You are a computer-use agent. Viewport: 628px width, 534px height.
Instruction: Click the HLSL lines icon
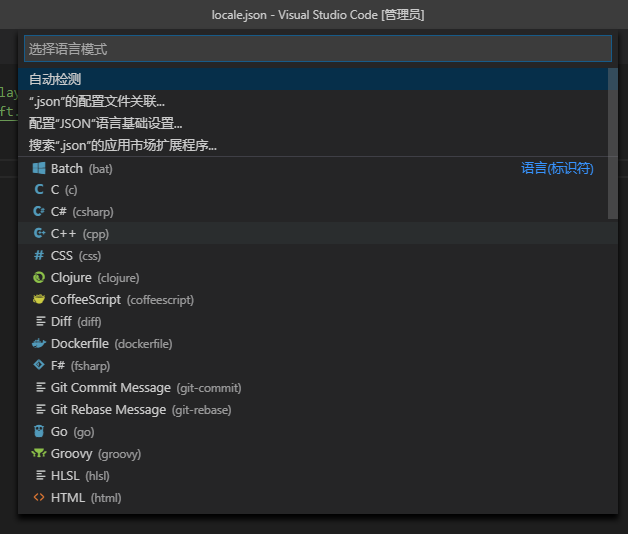point(40,476)
